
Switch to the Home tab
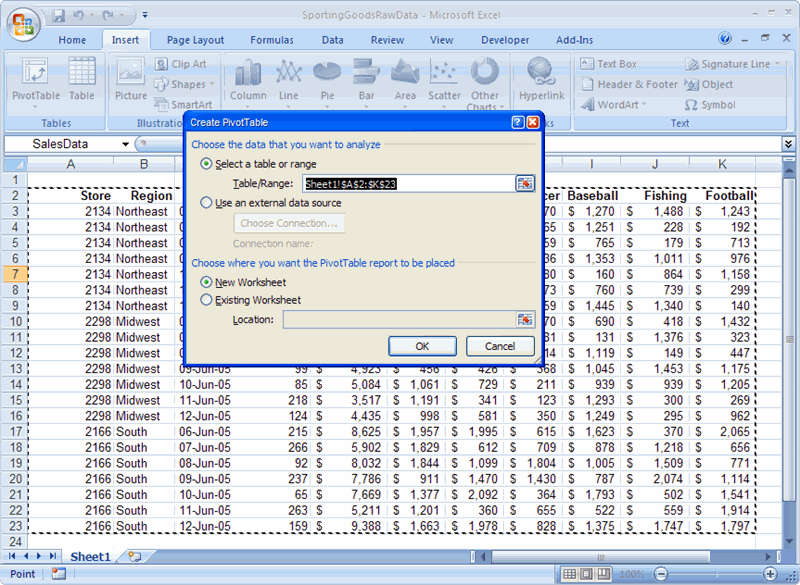point(72,40)
